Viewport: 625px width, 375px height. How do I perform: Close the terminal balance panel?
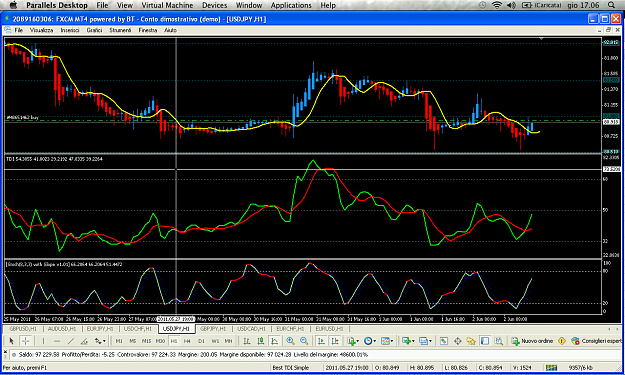(x=5, y=352)
